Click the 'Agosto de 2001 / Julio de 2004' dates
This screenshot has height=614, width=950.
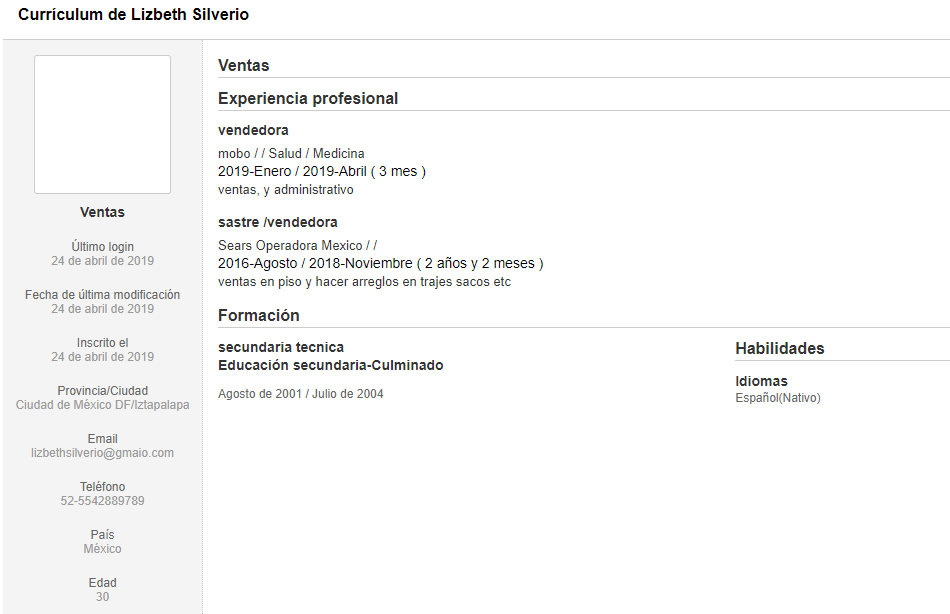coord(300,394)
